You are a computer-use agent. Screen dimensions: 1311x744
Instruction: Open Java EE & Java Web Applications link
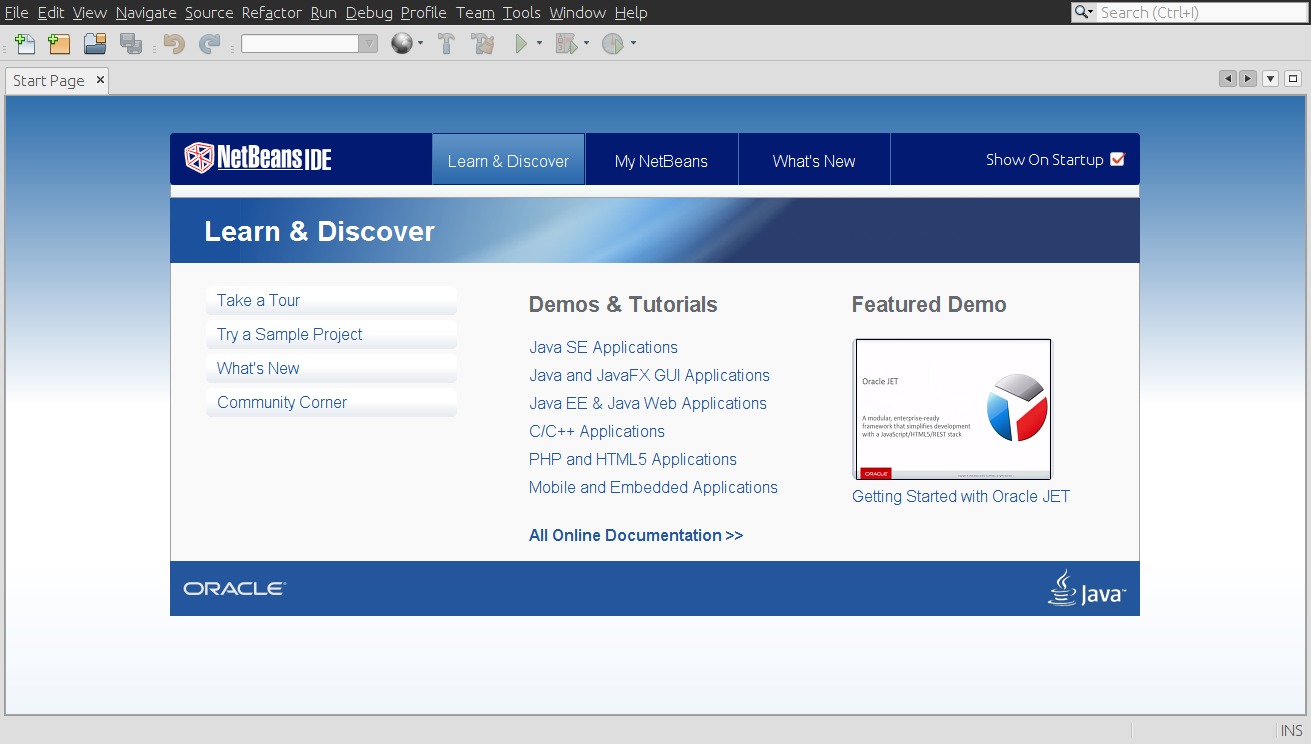(x=648, y=403)
